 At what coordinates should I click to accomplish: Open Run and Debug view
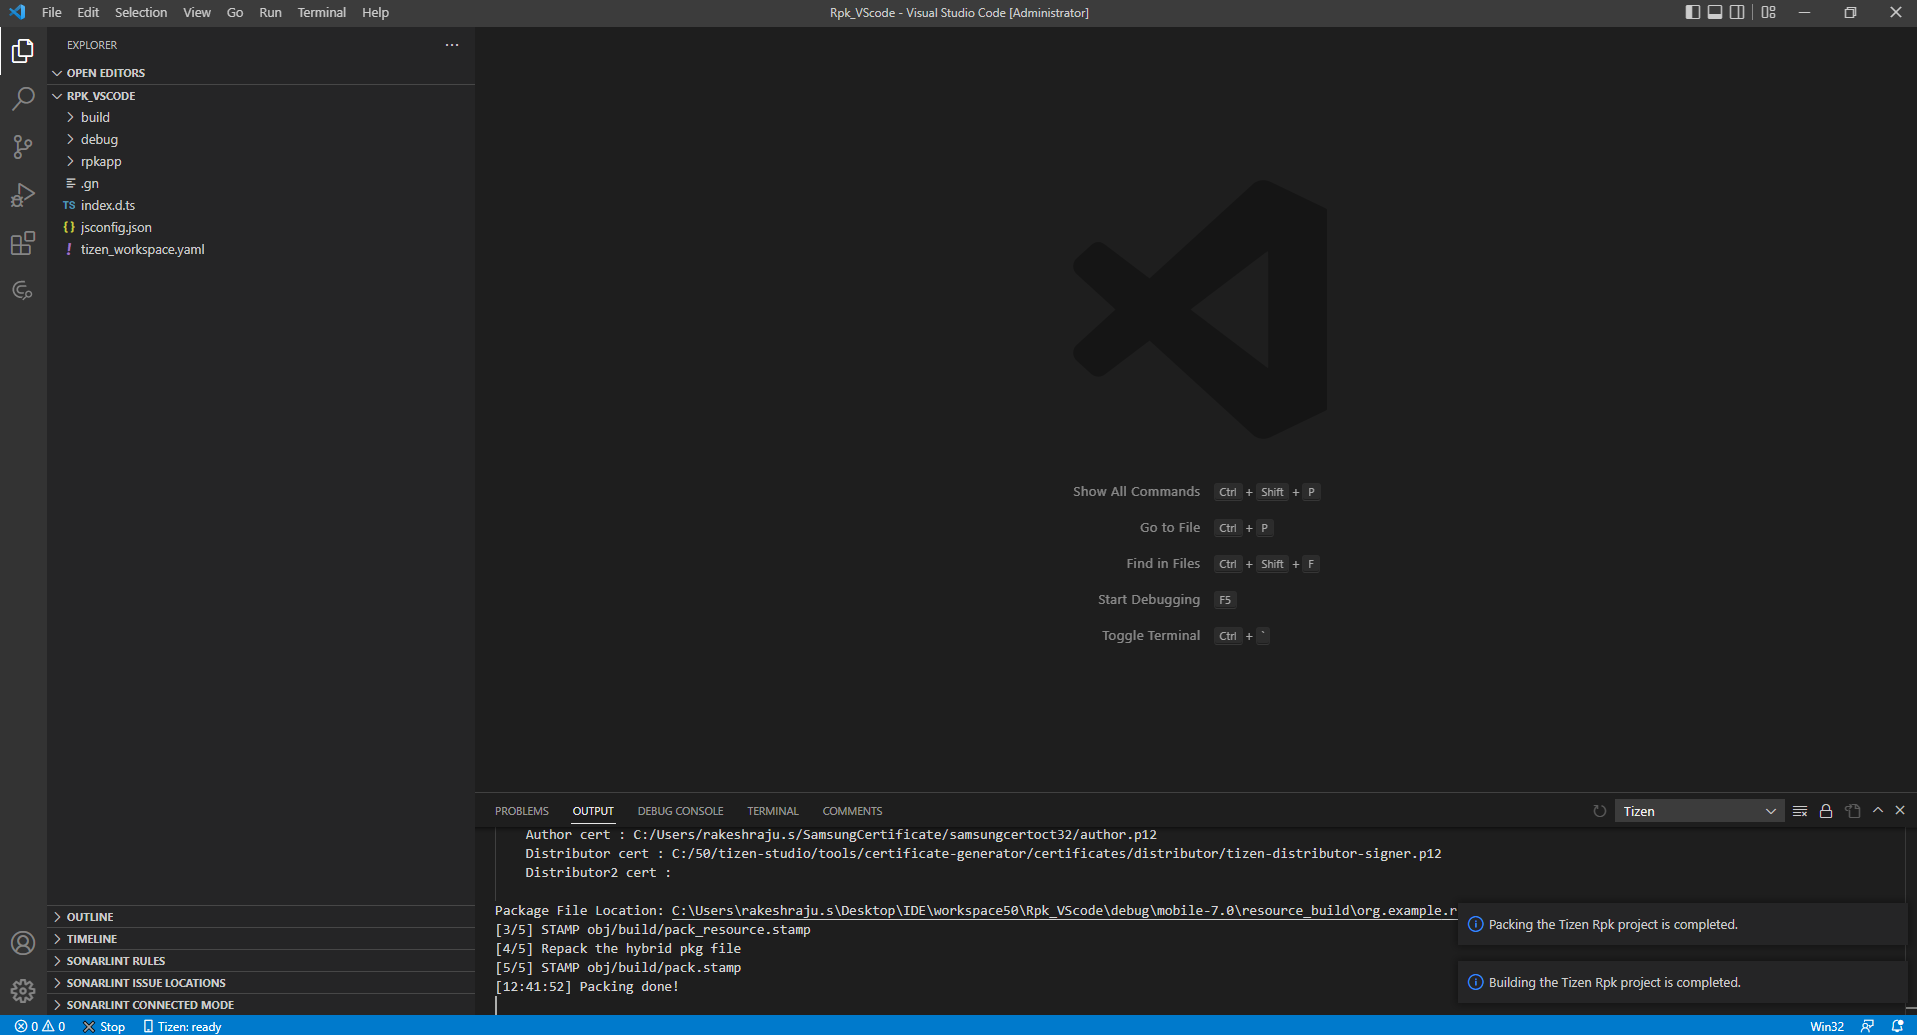click(23, 195)
